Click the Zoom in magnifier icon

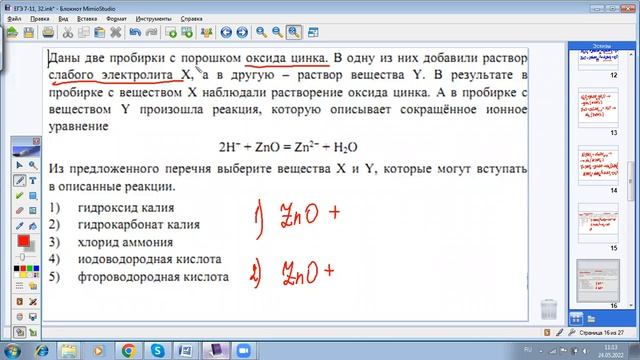(262, 32)
